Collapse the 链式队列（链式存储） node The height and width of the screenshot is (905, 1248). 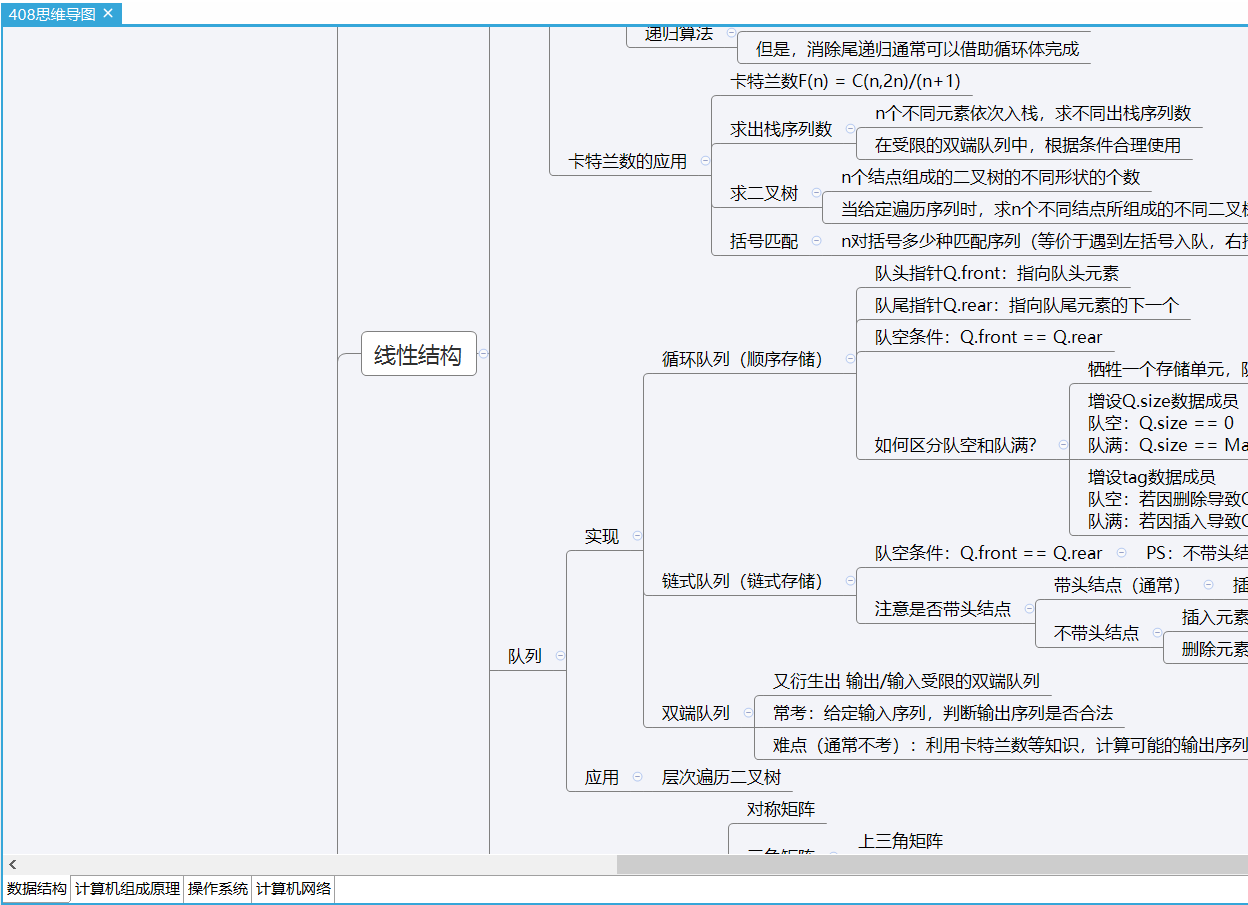tap(850, 580)
